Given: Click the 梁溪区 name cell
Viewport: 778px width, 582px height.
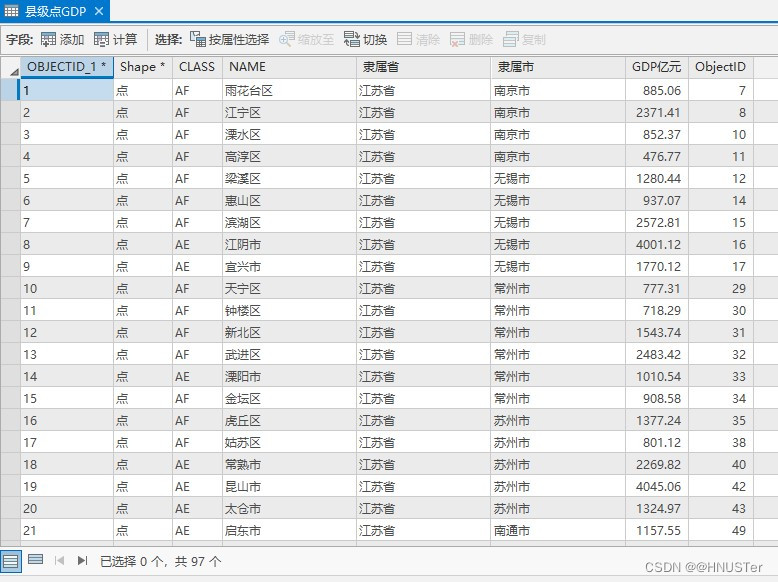Looking at the screenshot, I should pos(289,179).
